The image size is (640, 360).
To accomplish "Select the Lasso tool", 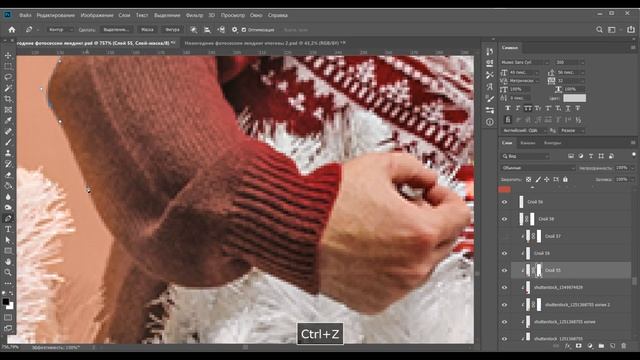I will tap(8, 77).
